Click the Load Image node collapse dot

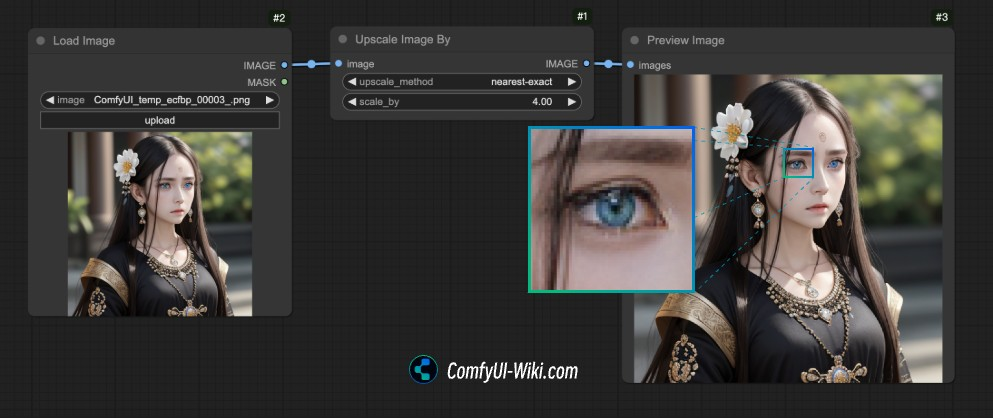tap(41, 41)
